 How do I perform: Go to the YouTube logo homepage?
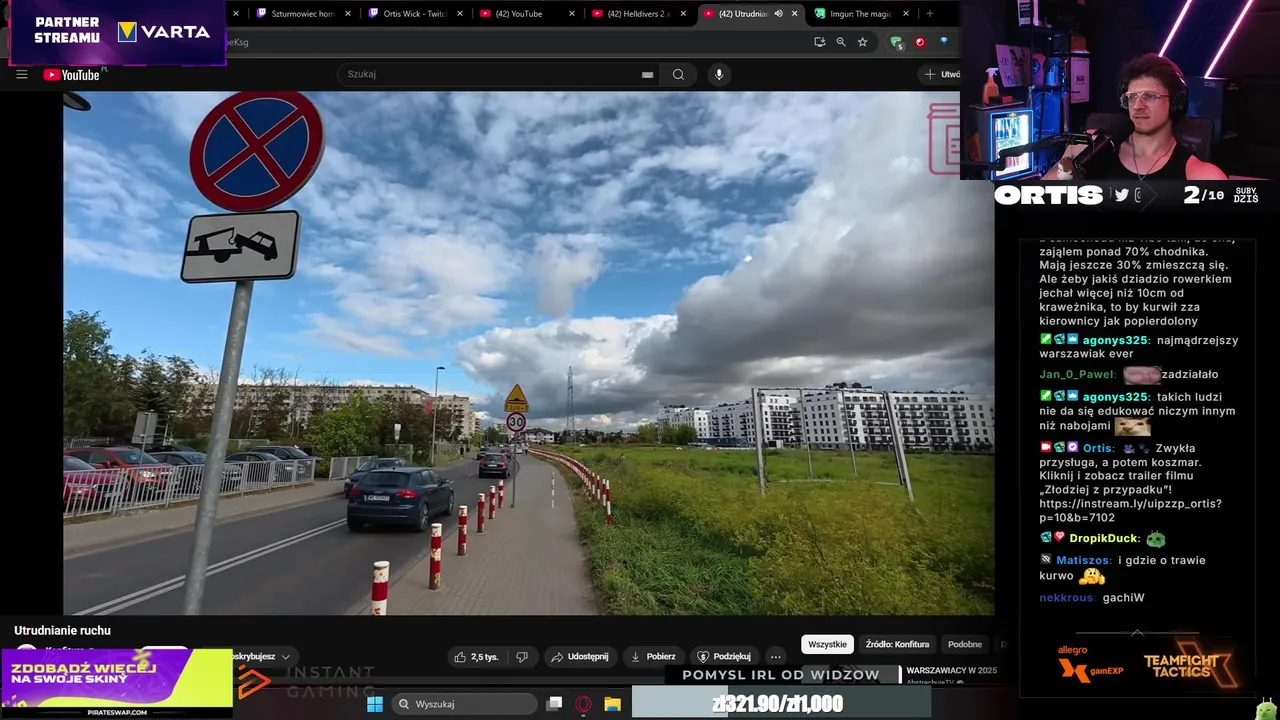(x=72, y=74)
